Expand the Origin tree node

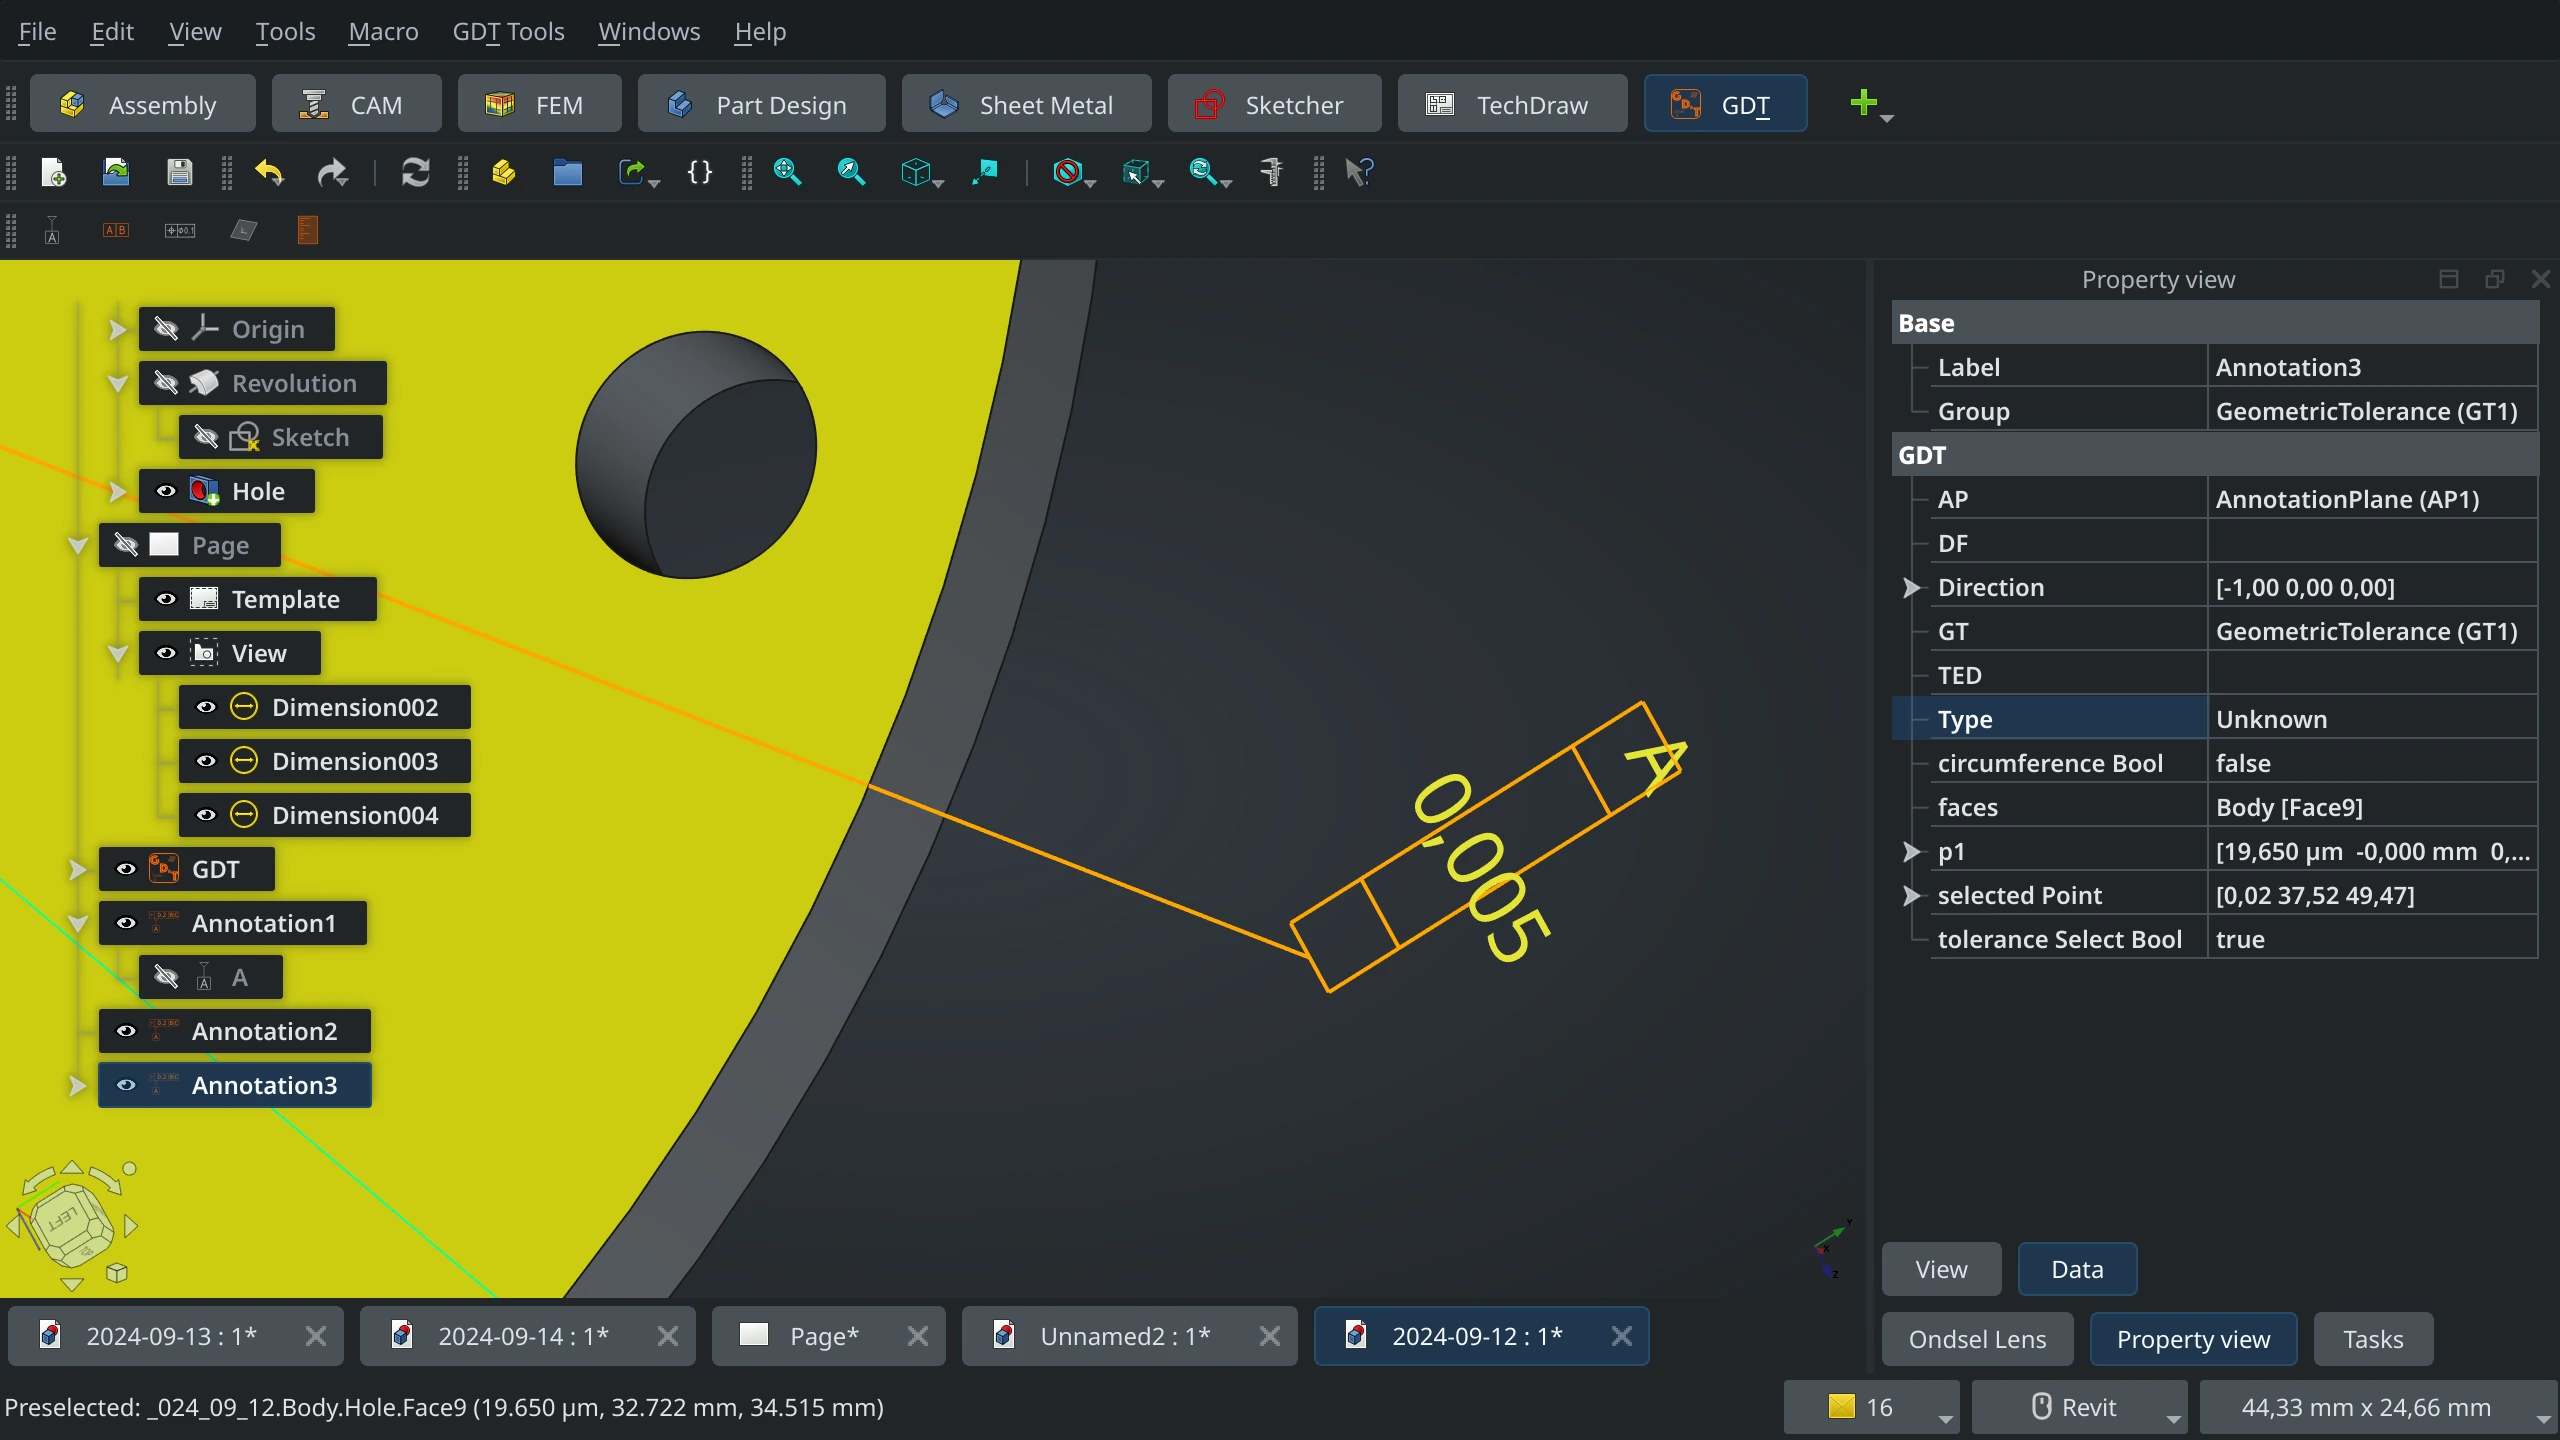pyautogui.click(x=117, y=329)
